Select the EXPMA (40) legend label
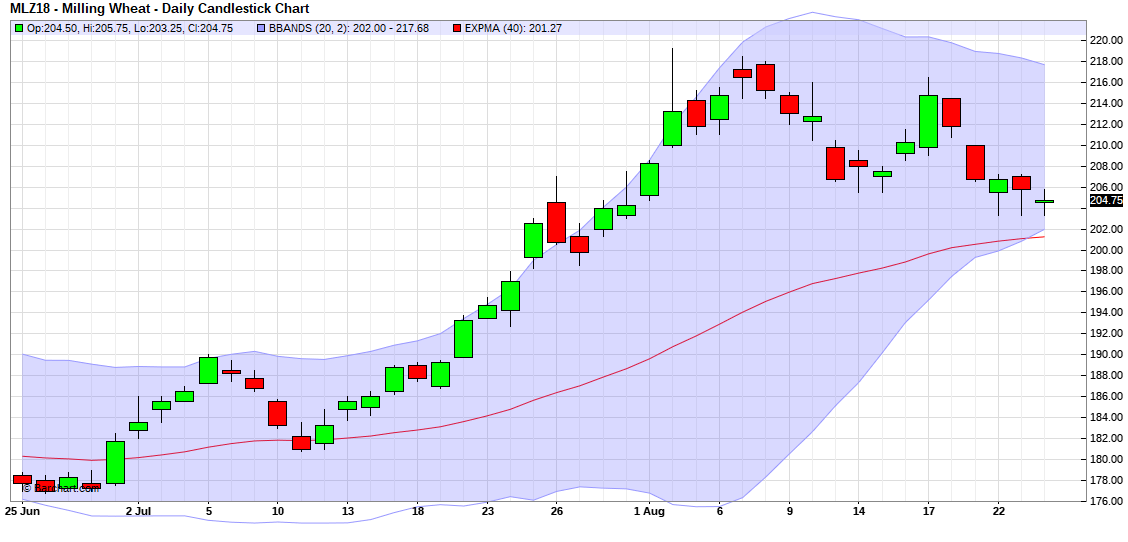This screenshot has height=542, width=1128. (513, 28)
